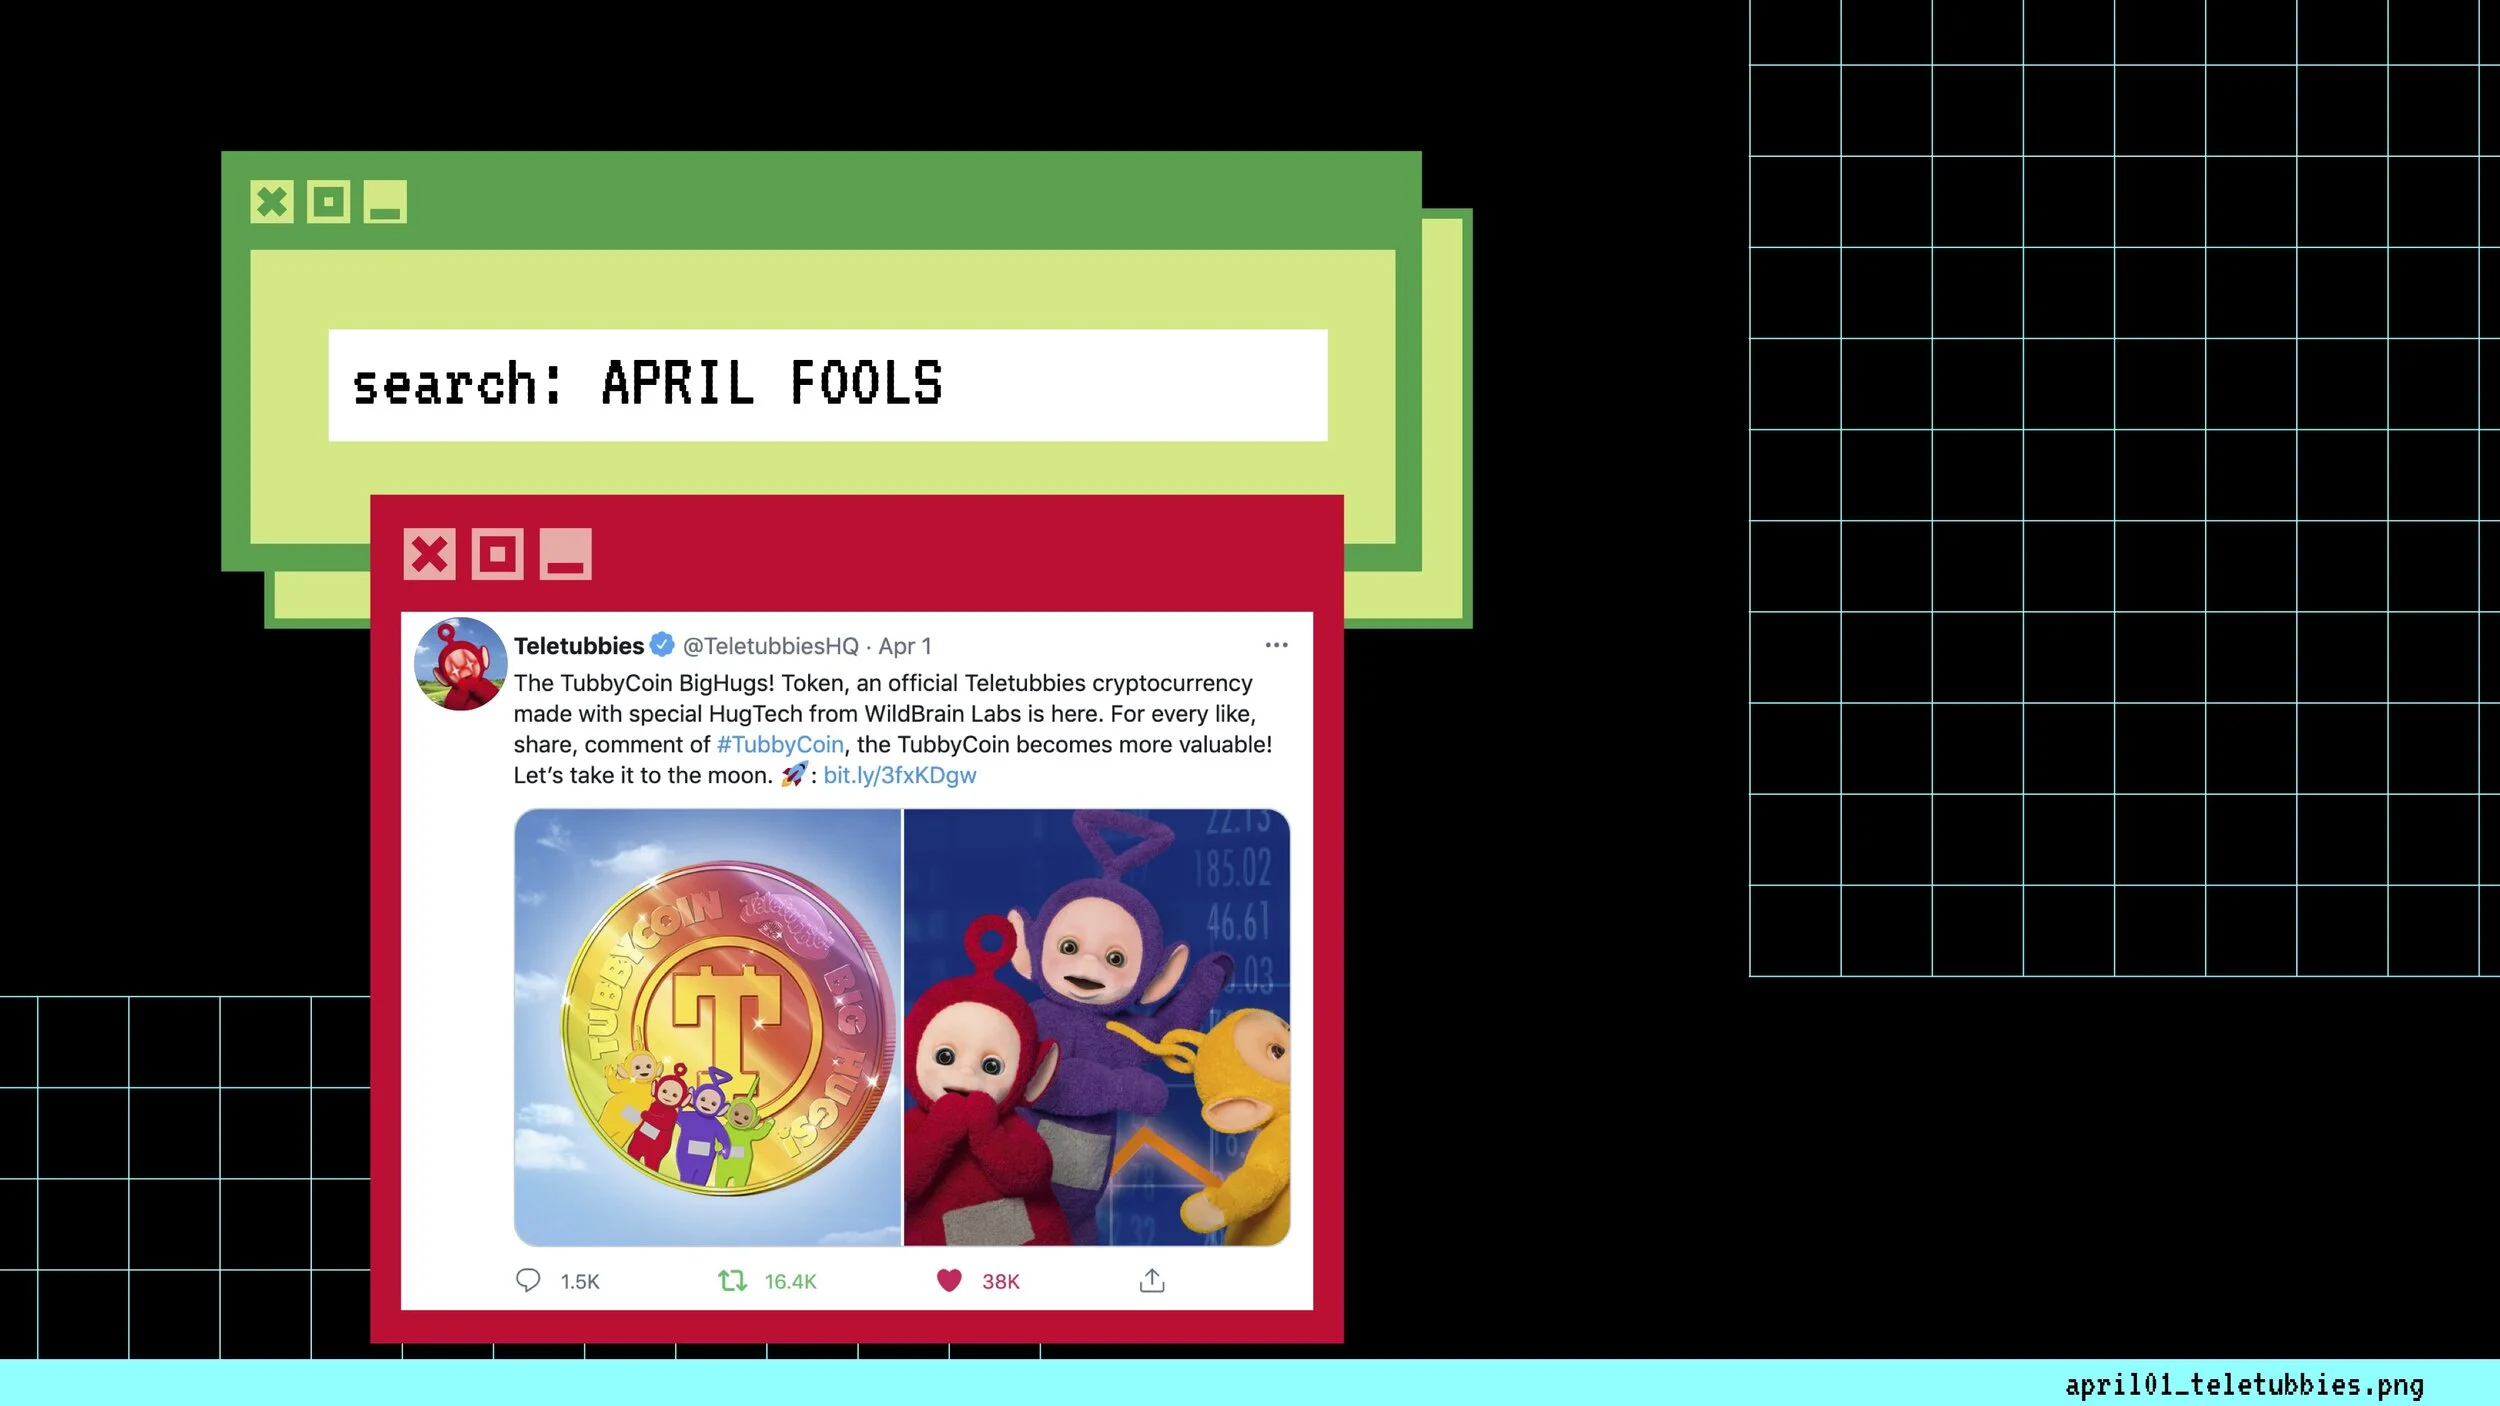
Task: Open the three-dot more options menu
Action: (1276, 645)
